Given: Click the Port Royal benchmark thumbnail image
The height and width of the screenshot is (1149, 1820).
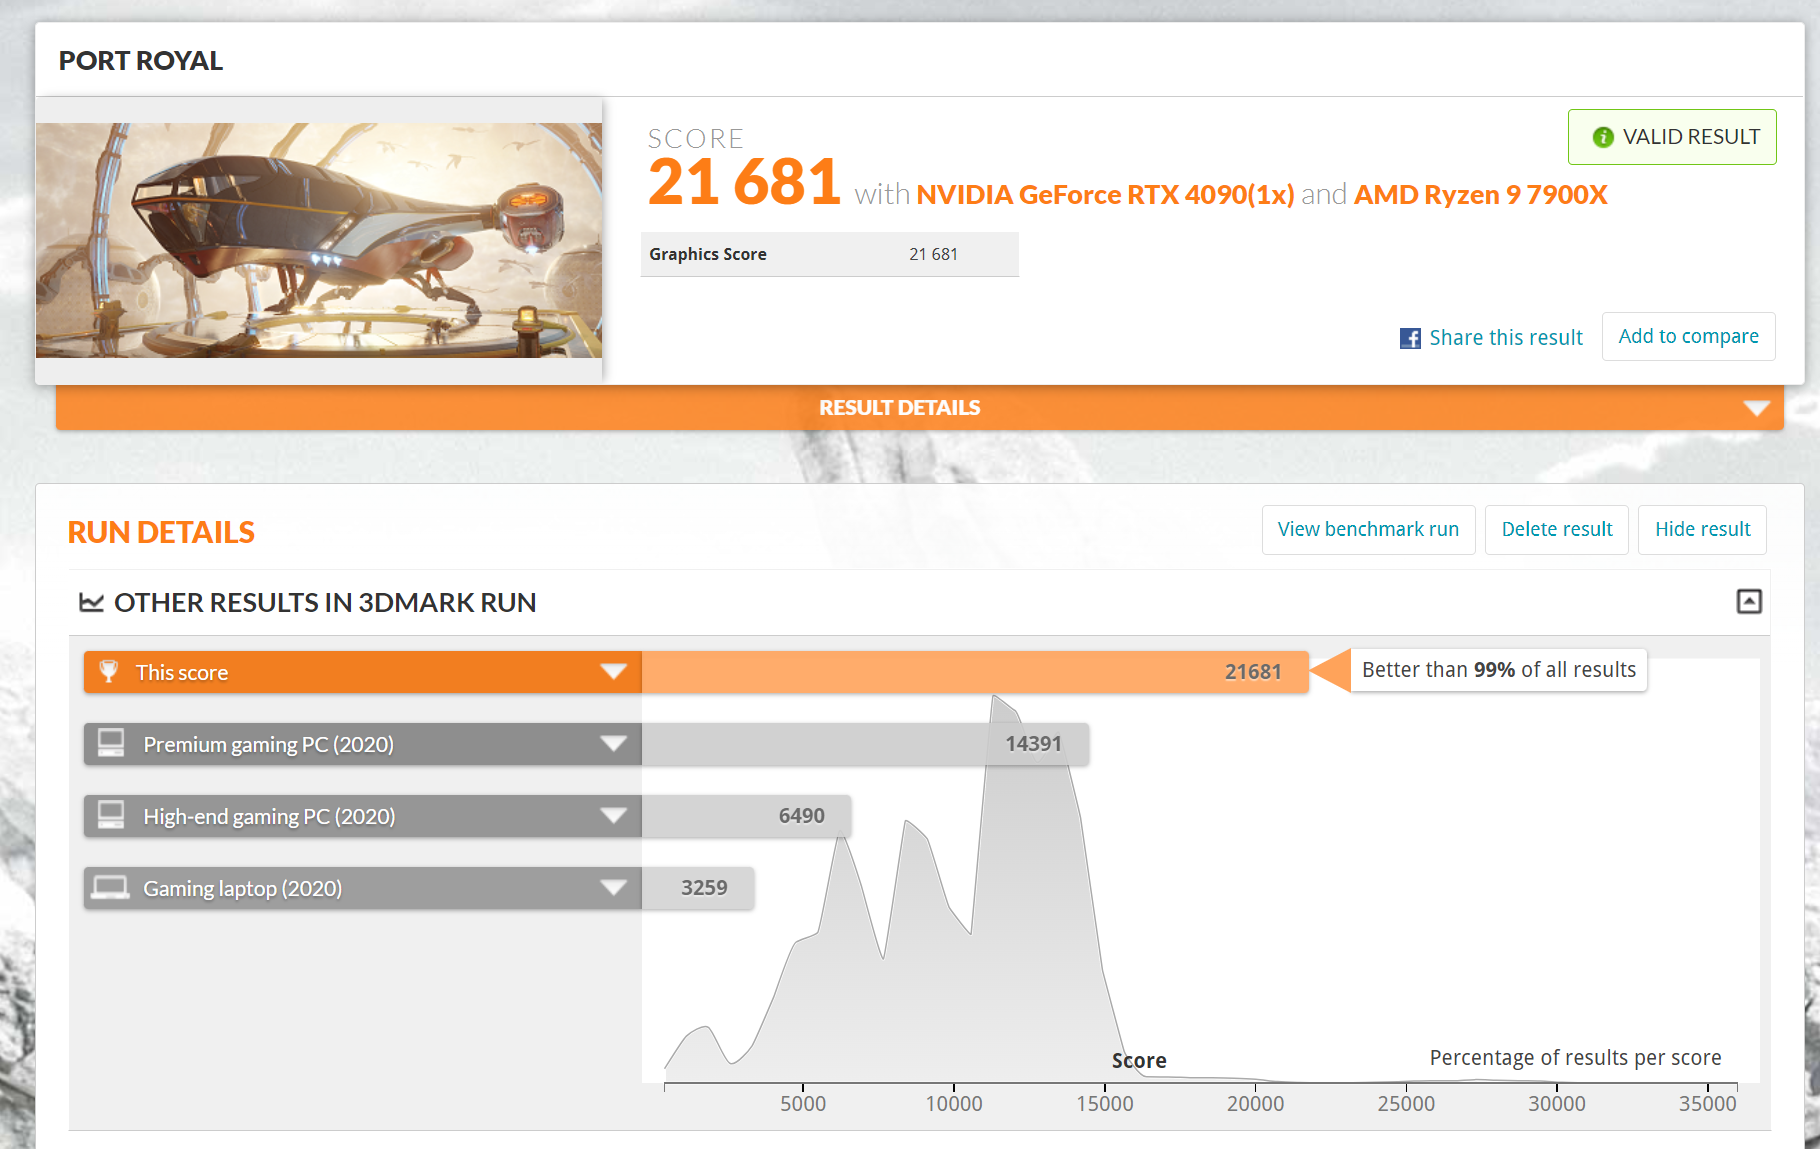Looking at the screenshot, I should point(319,240).
